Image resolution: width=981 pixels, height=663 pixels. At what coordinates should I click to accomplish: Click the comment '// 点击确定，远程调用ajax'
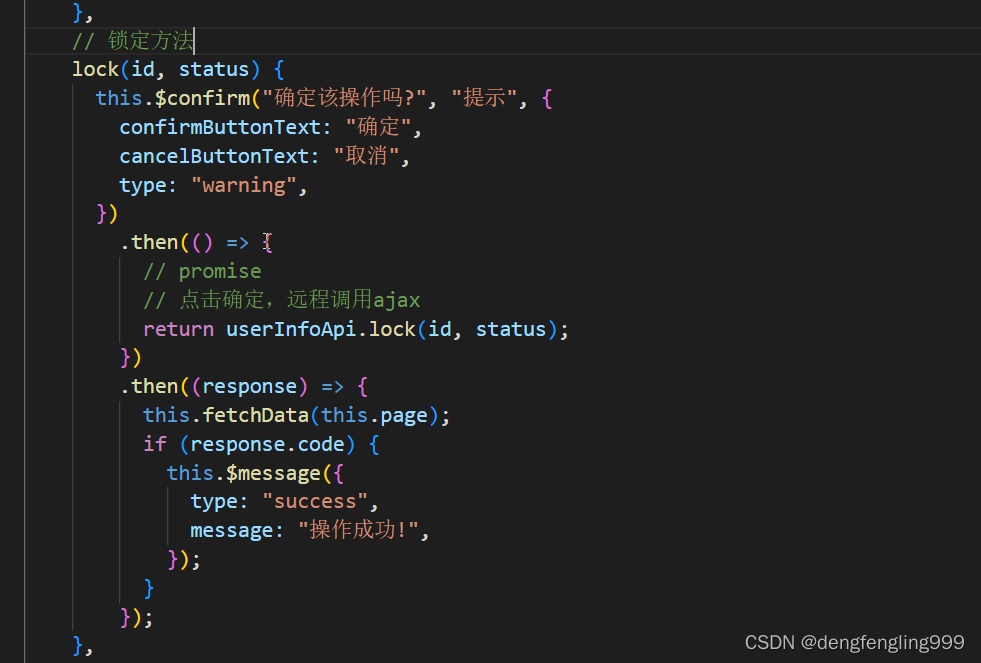point(282,300)
